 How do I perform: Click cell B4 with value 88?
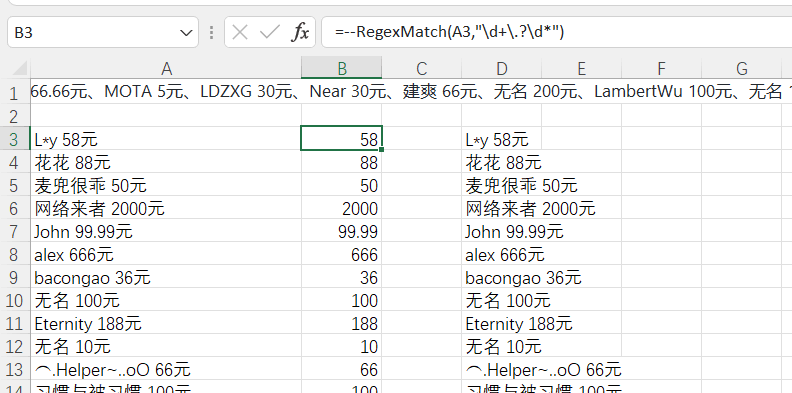point(341,162)
